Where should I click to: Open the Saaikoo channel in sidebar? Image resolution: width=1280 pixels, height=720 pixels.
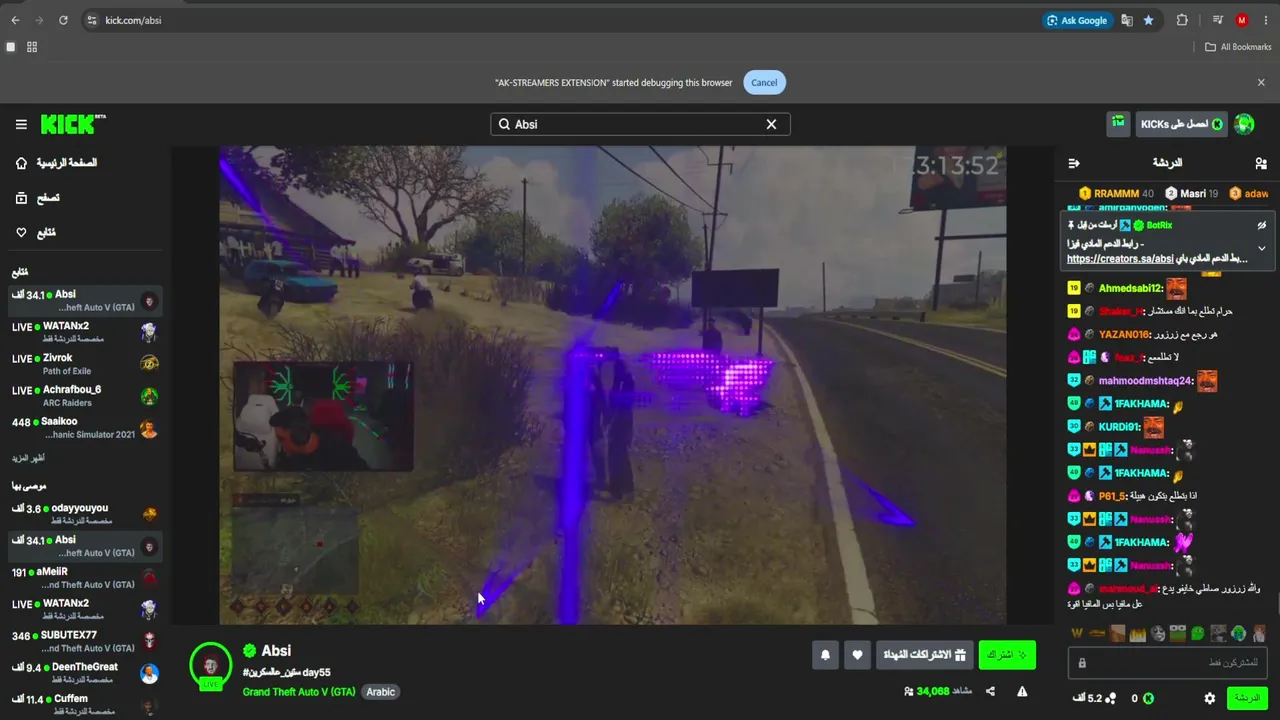(x=86, y=428)
